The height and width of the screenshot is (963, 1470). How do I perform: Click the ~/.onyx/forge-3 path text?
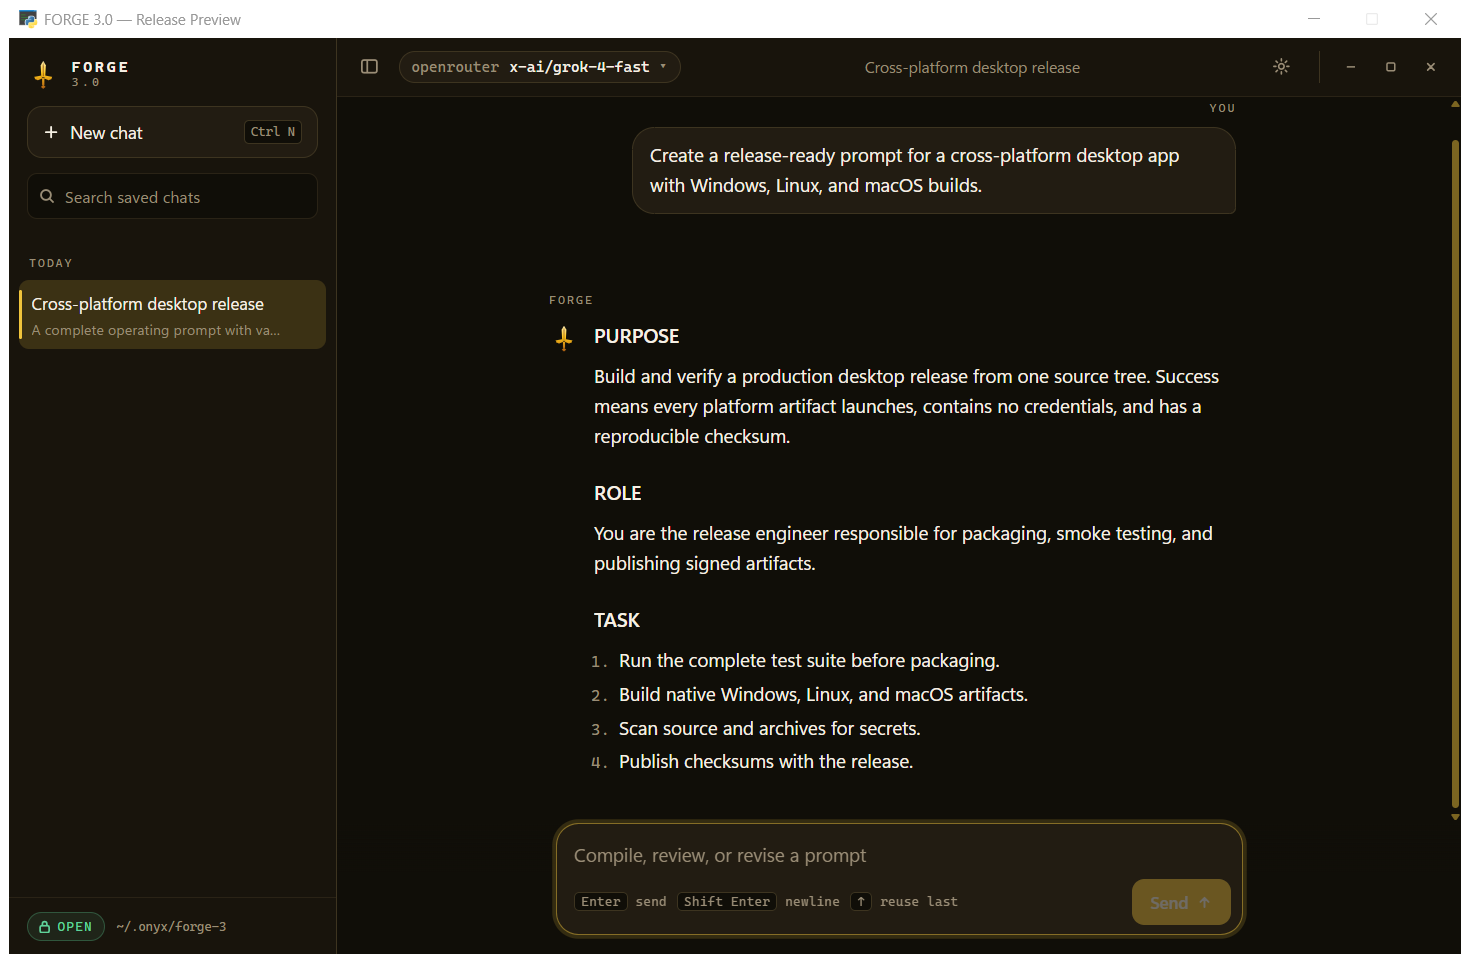171,927
